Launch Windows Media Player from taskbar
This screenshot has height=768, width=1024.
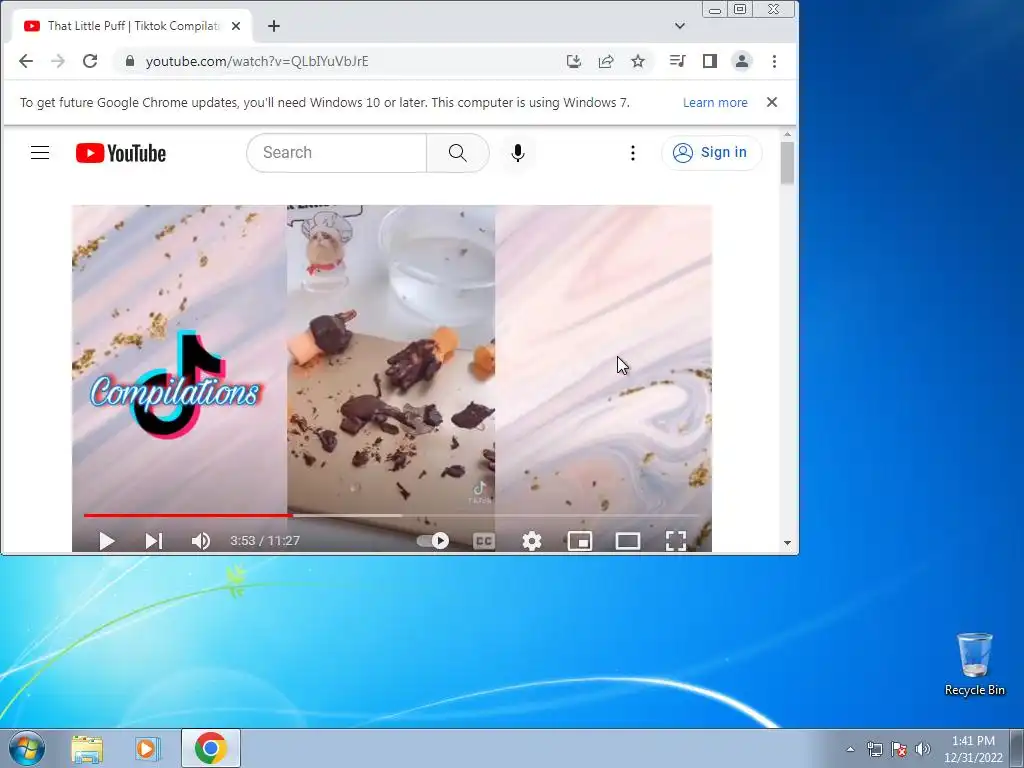pyautogui.click(x=148, y=748)
